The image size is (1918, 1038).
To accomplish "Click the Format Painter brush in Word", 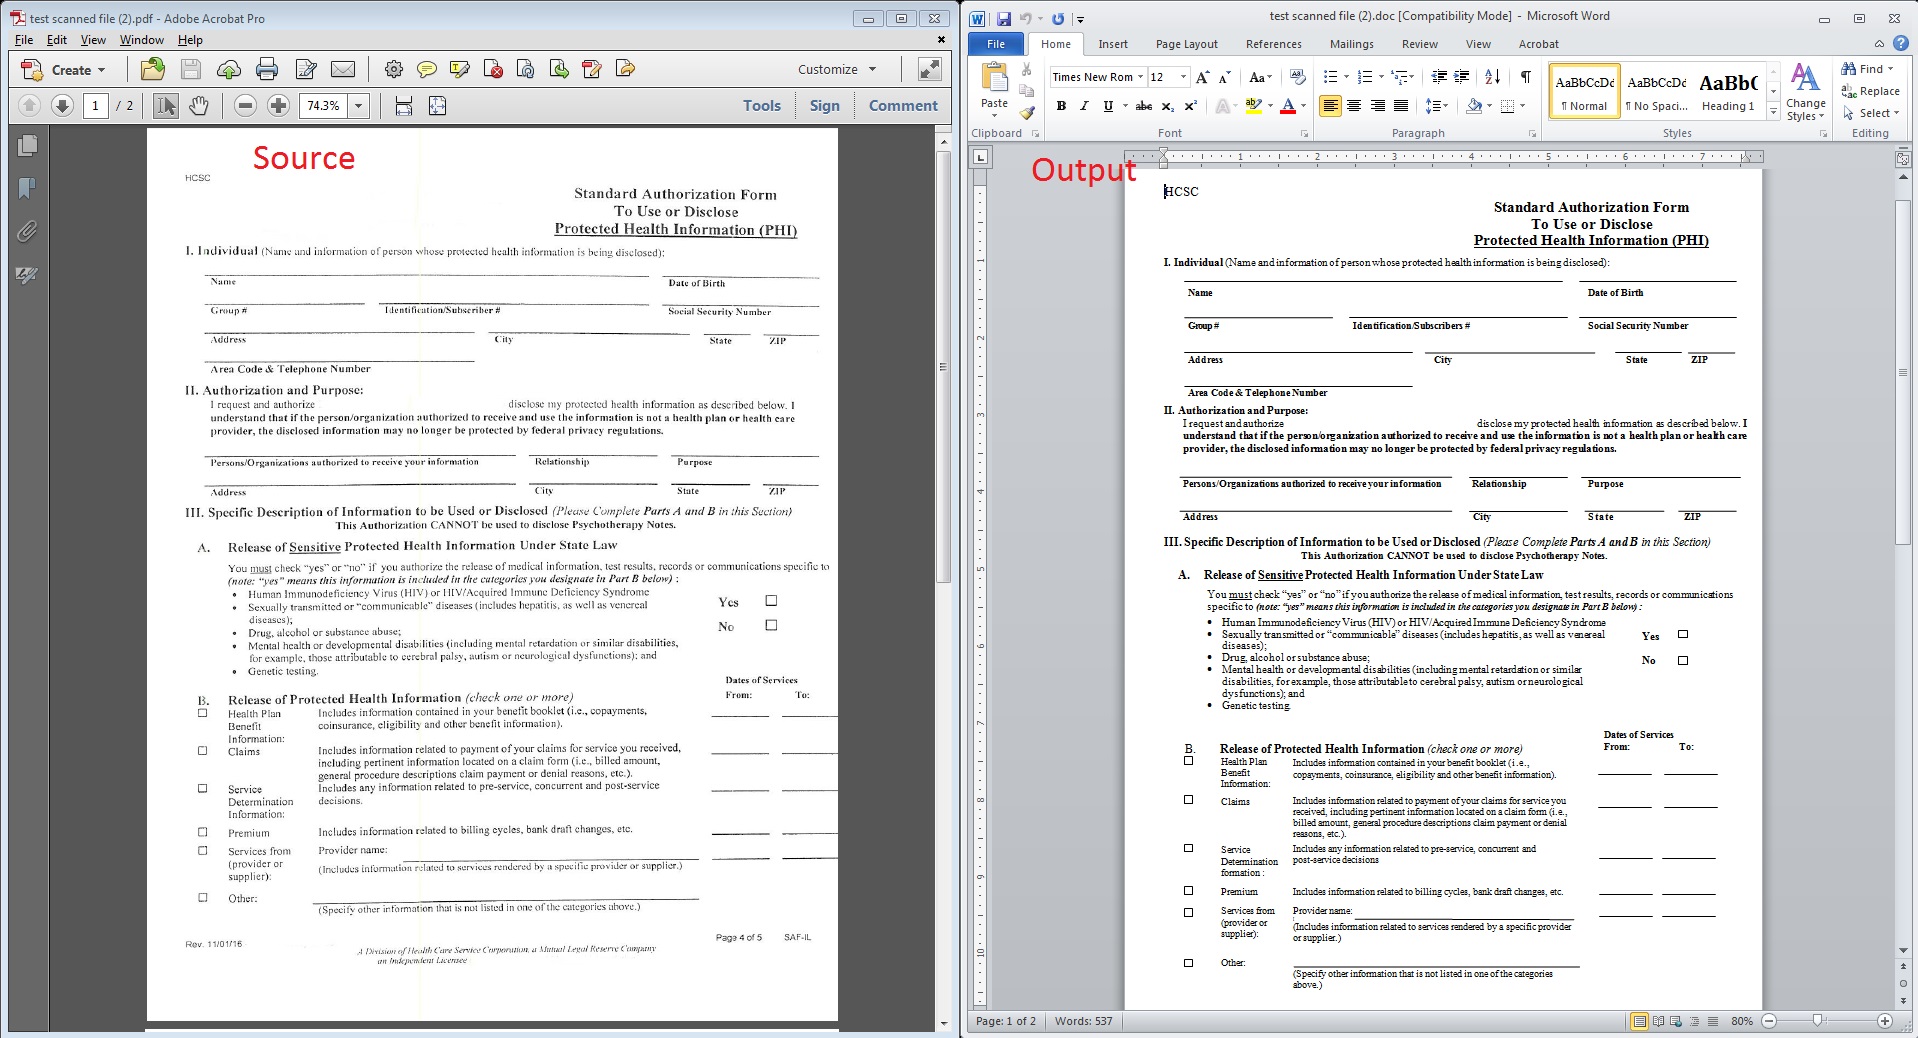I will click(1026, 112).
